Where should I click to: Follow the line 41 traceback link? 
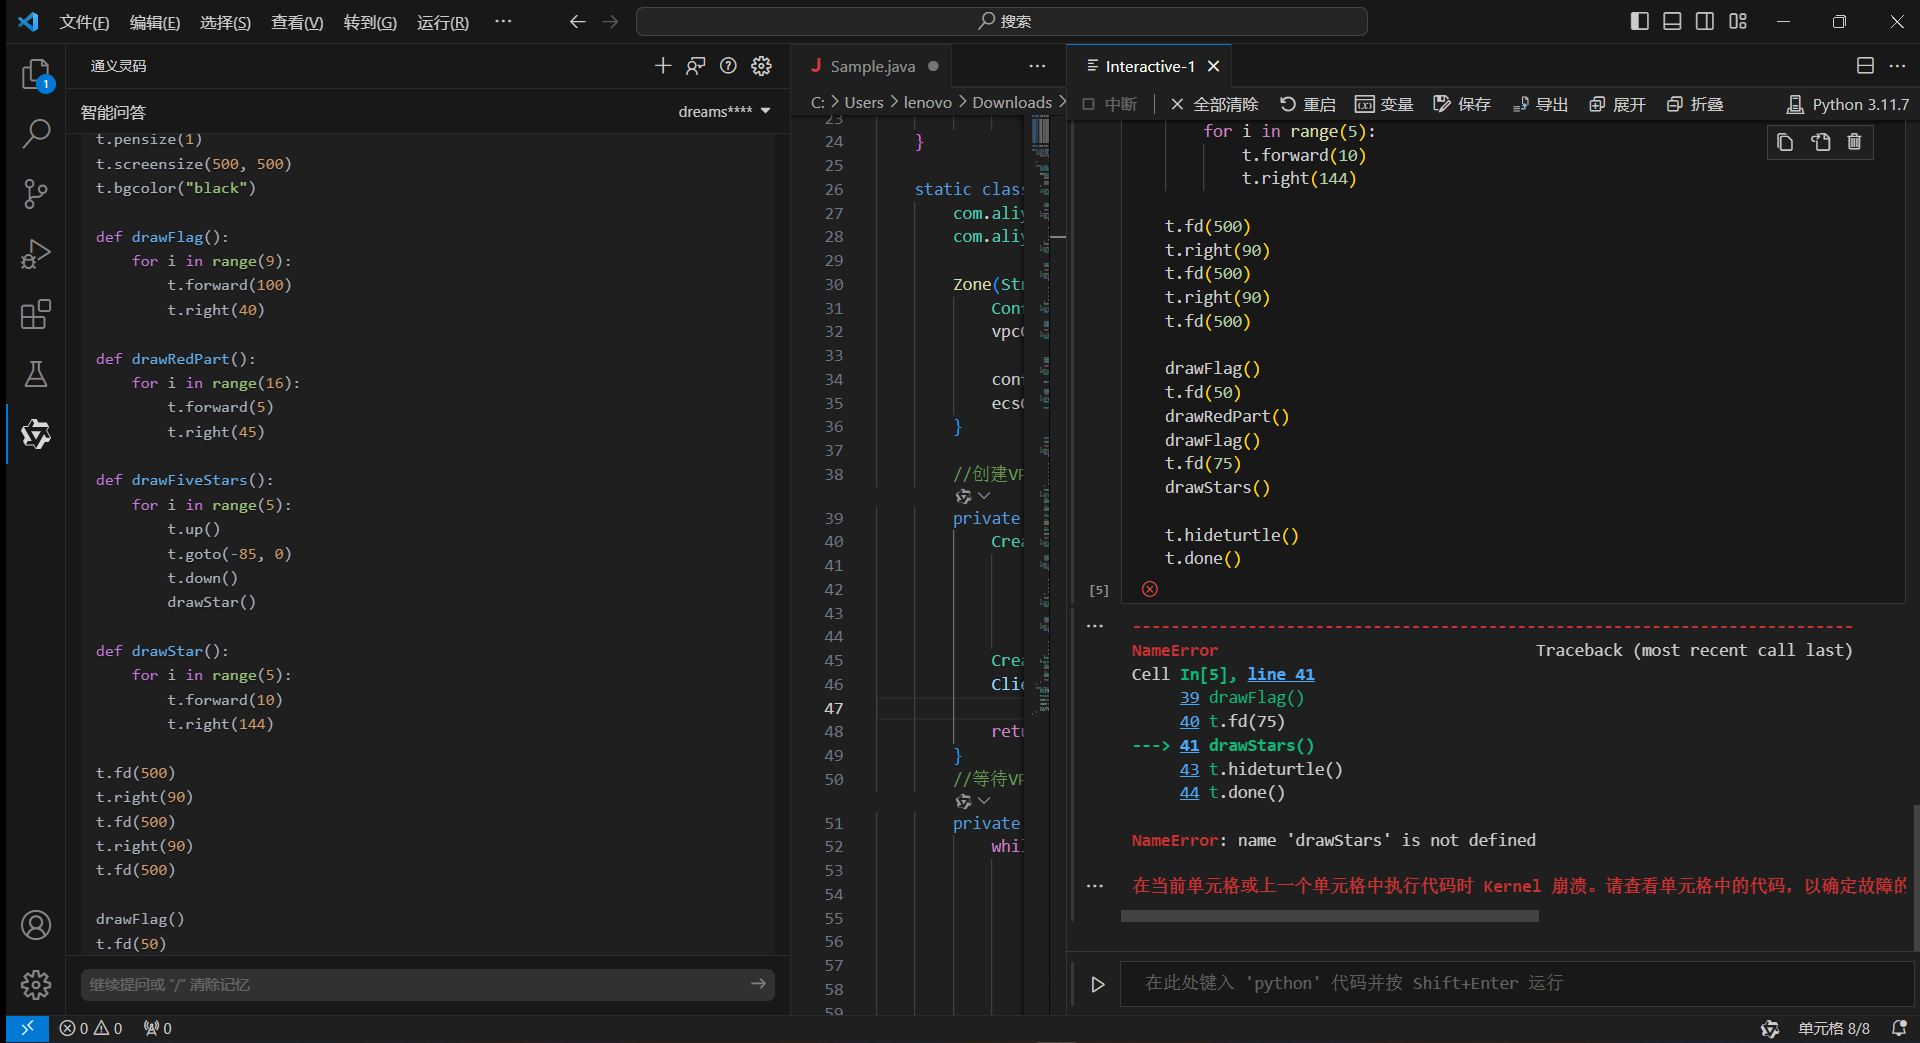[1281, 674]
